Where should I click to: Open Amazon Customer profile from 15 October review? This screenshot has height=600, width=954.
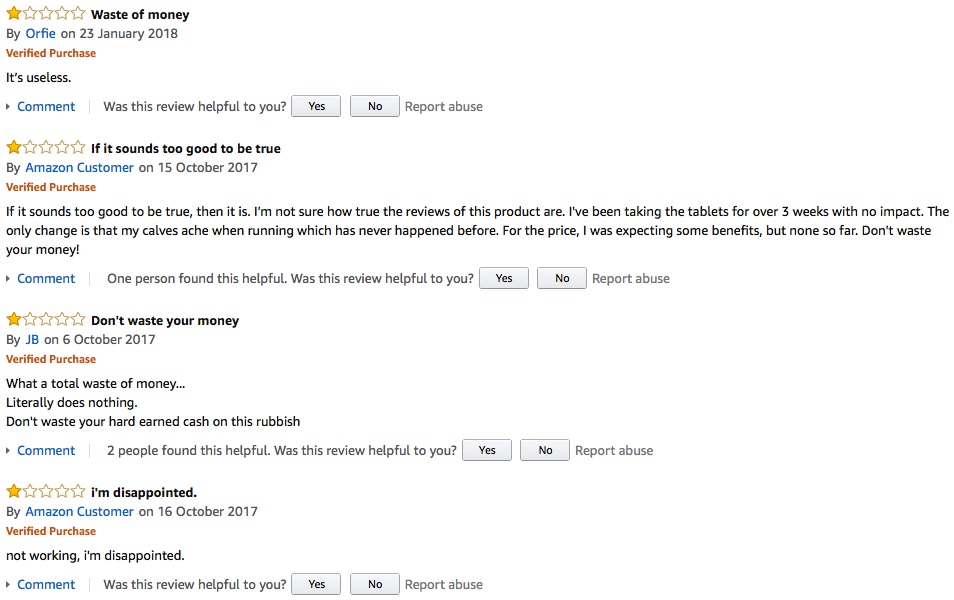79,167
